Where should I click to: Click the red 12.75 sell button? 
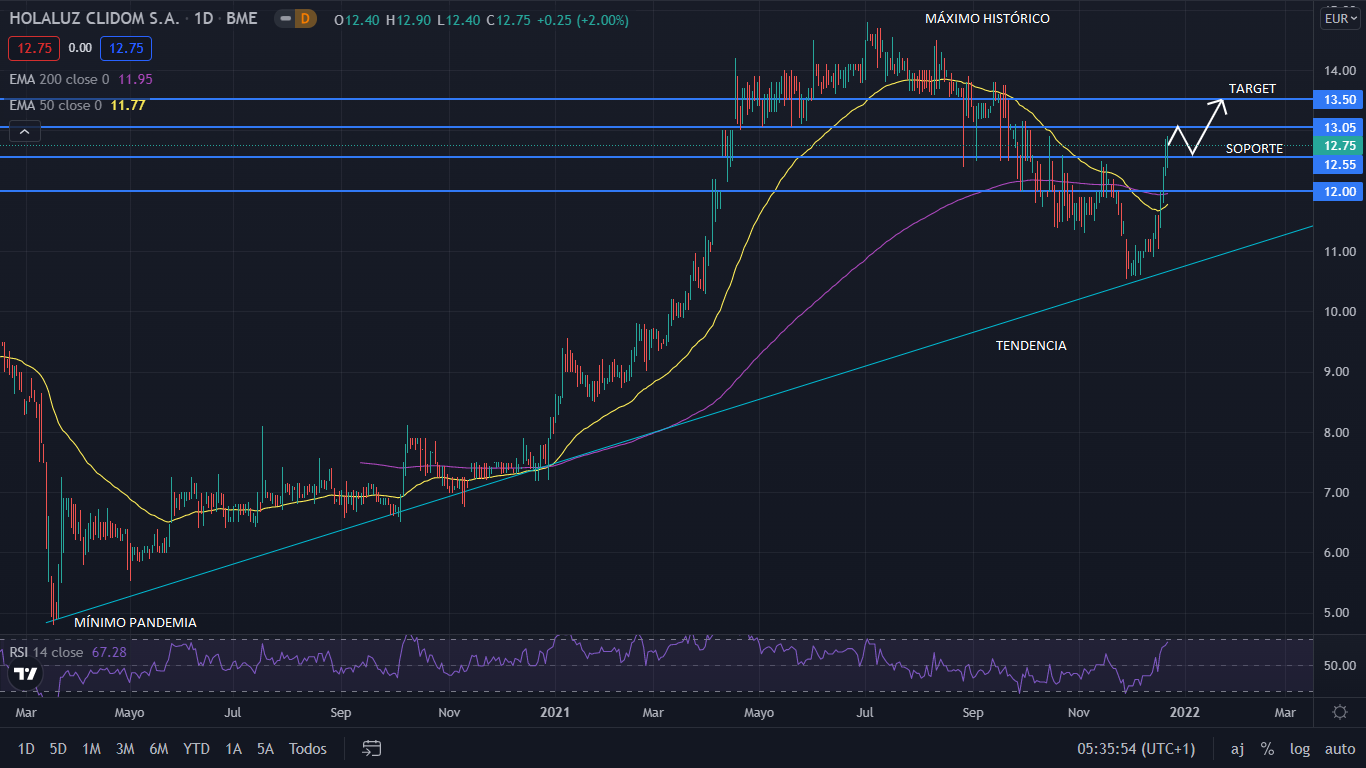point(34,48)
